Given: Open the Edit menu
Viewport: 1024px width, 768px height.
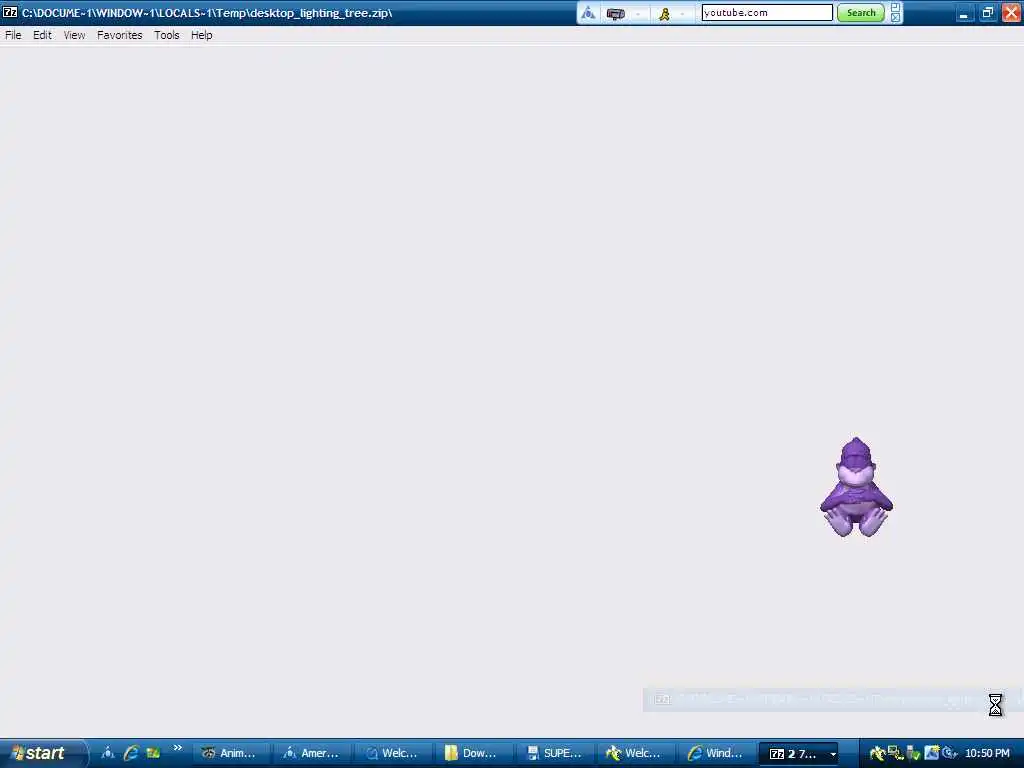Looking at the screenshot, I should [x=42, y=35].
